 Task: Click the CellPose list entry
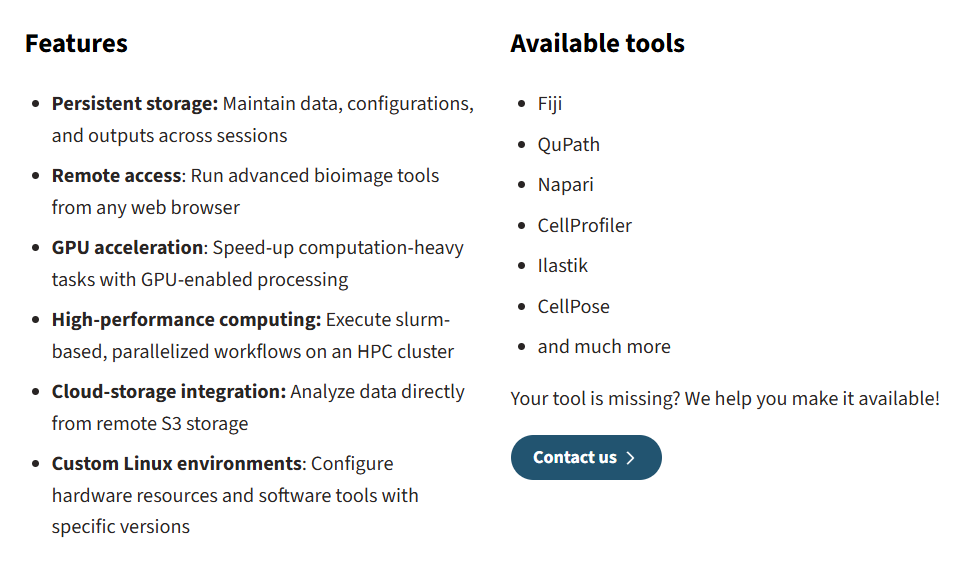click(573, 306)
